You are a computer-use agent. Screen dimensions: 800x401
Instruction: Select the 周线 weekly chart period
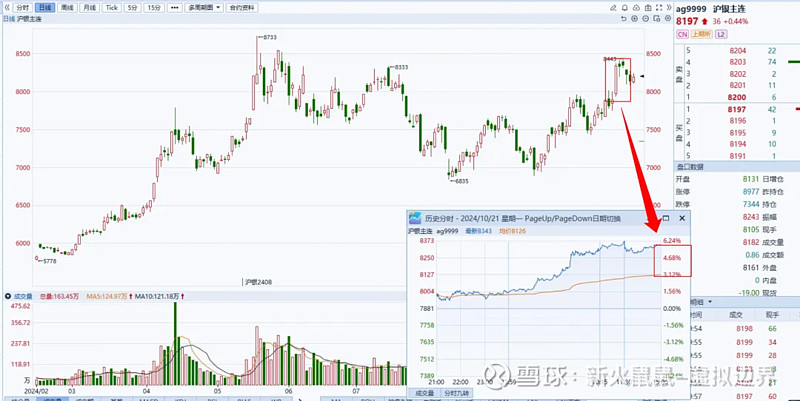pyautogui.click(x=66, y=8)
